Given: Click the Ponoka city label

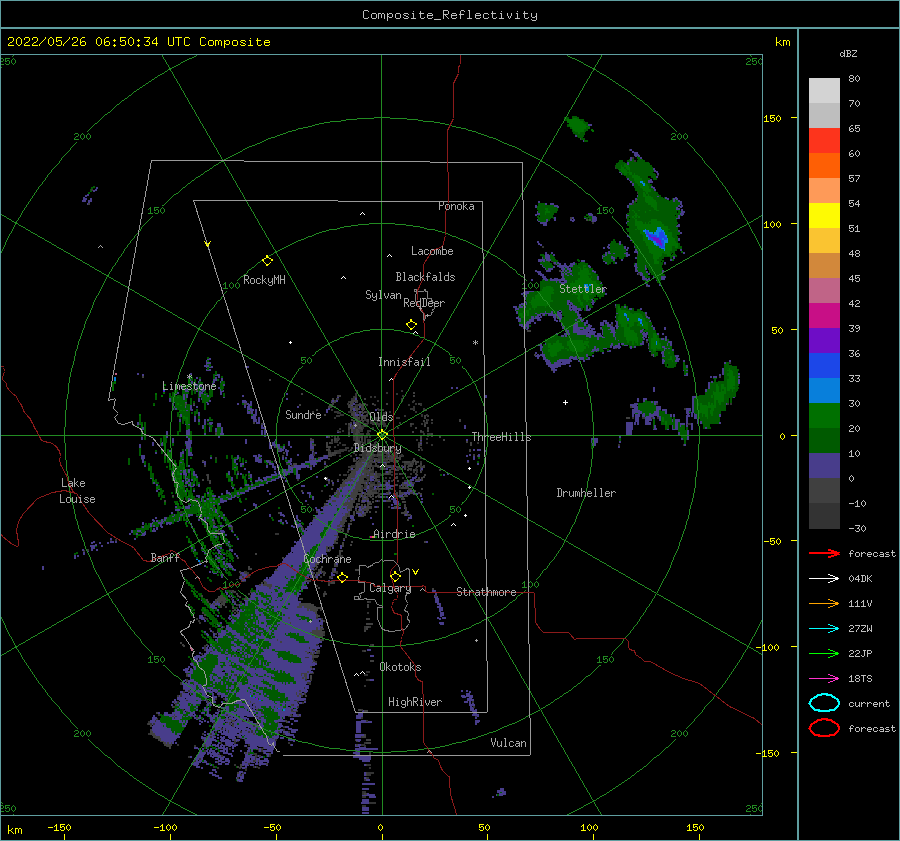Looking at the screenshot, I should [456, 206].
